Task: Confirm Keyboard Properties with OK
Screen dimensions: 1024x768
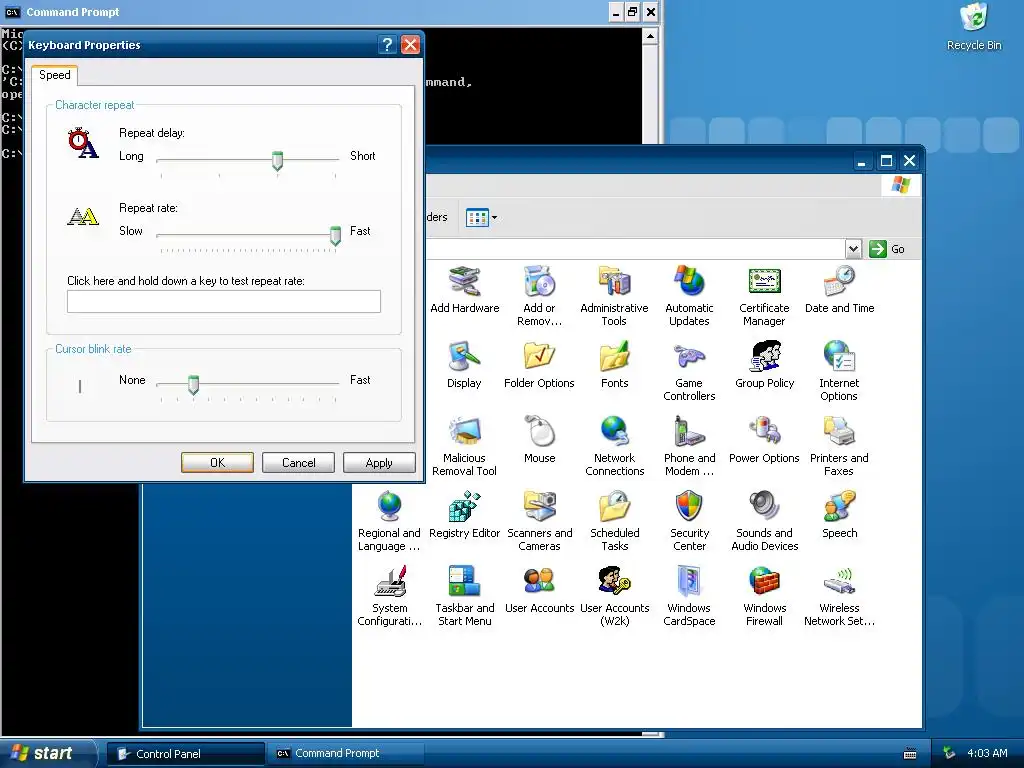Action: [x=217, y=462]
